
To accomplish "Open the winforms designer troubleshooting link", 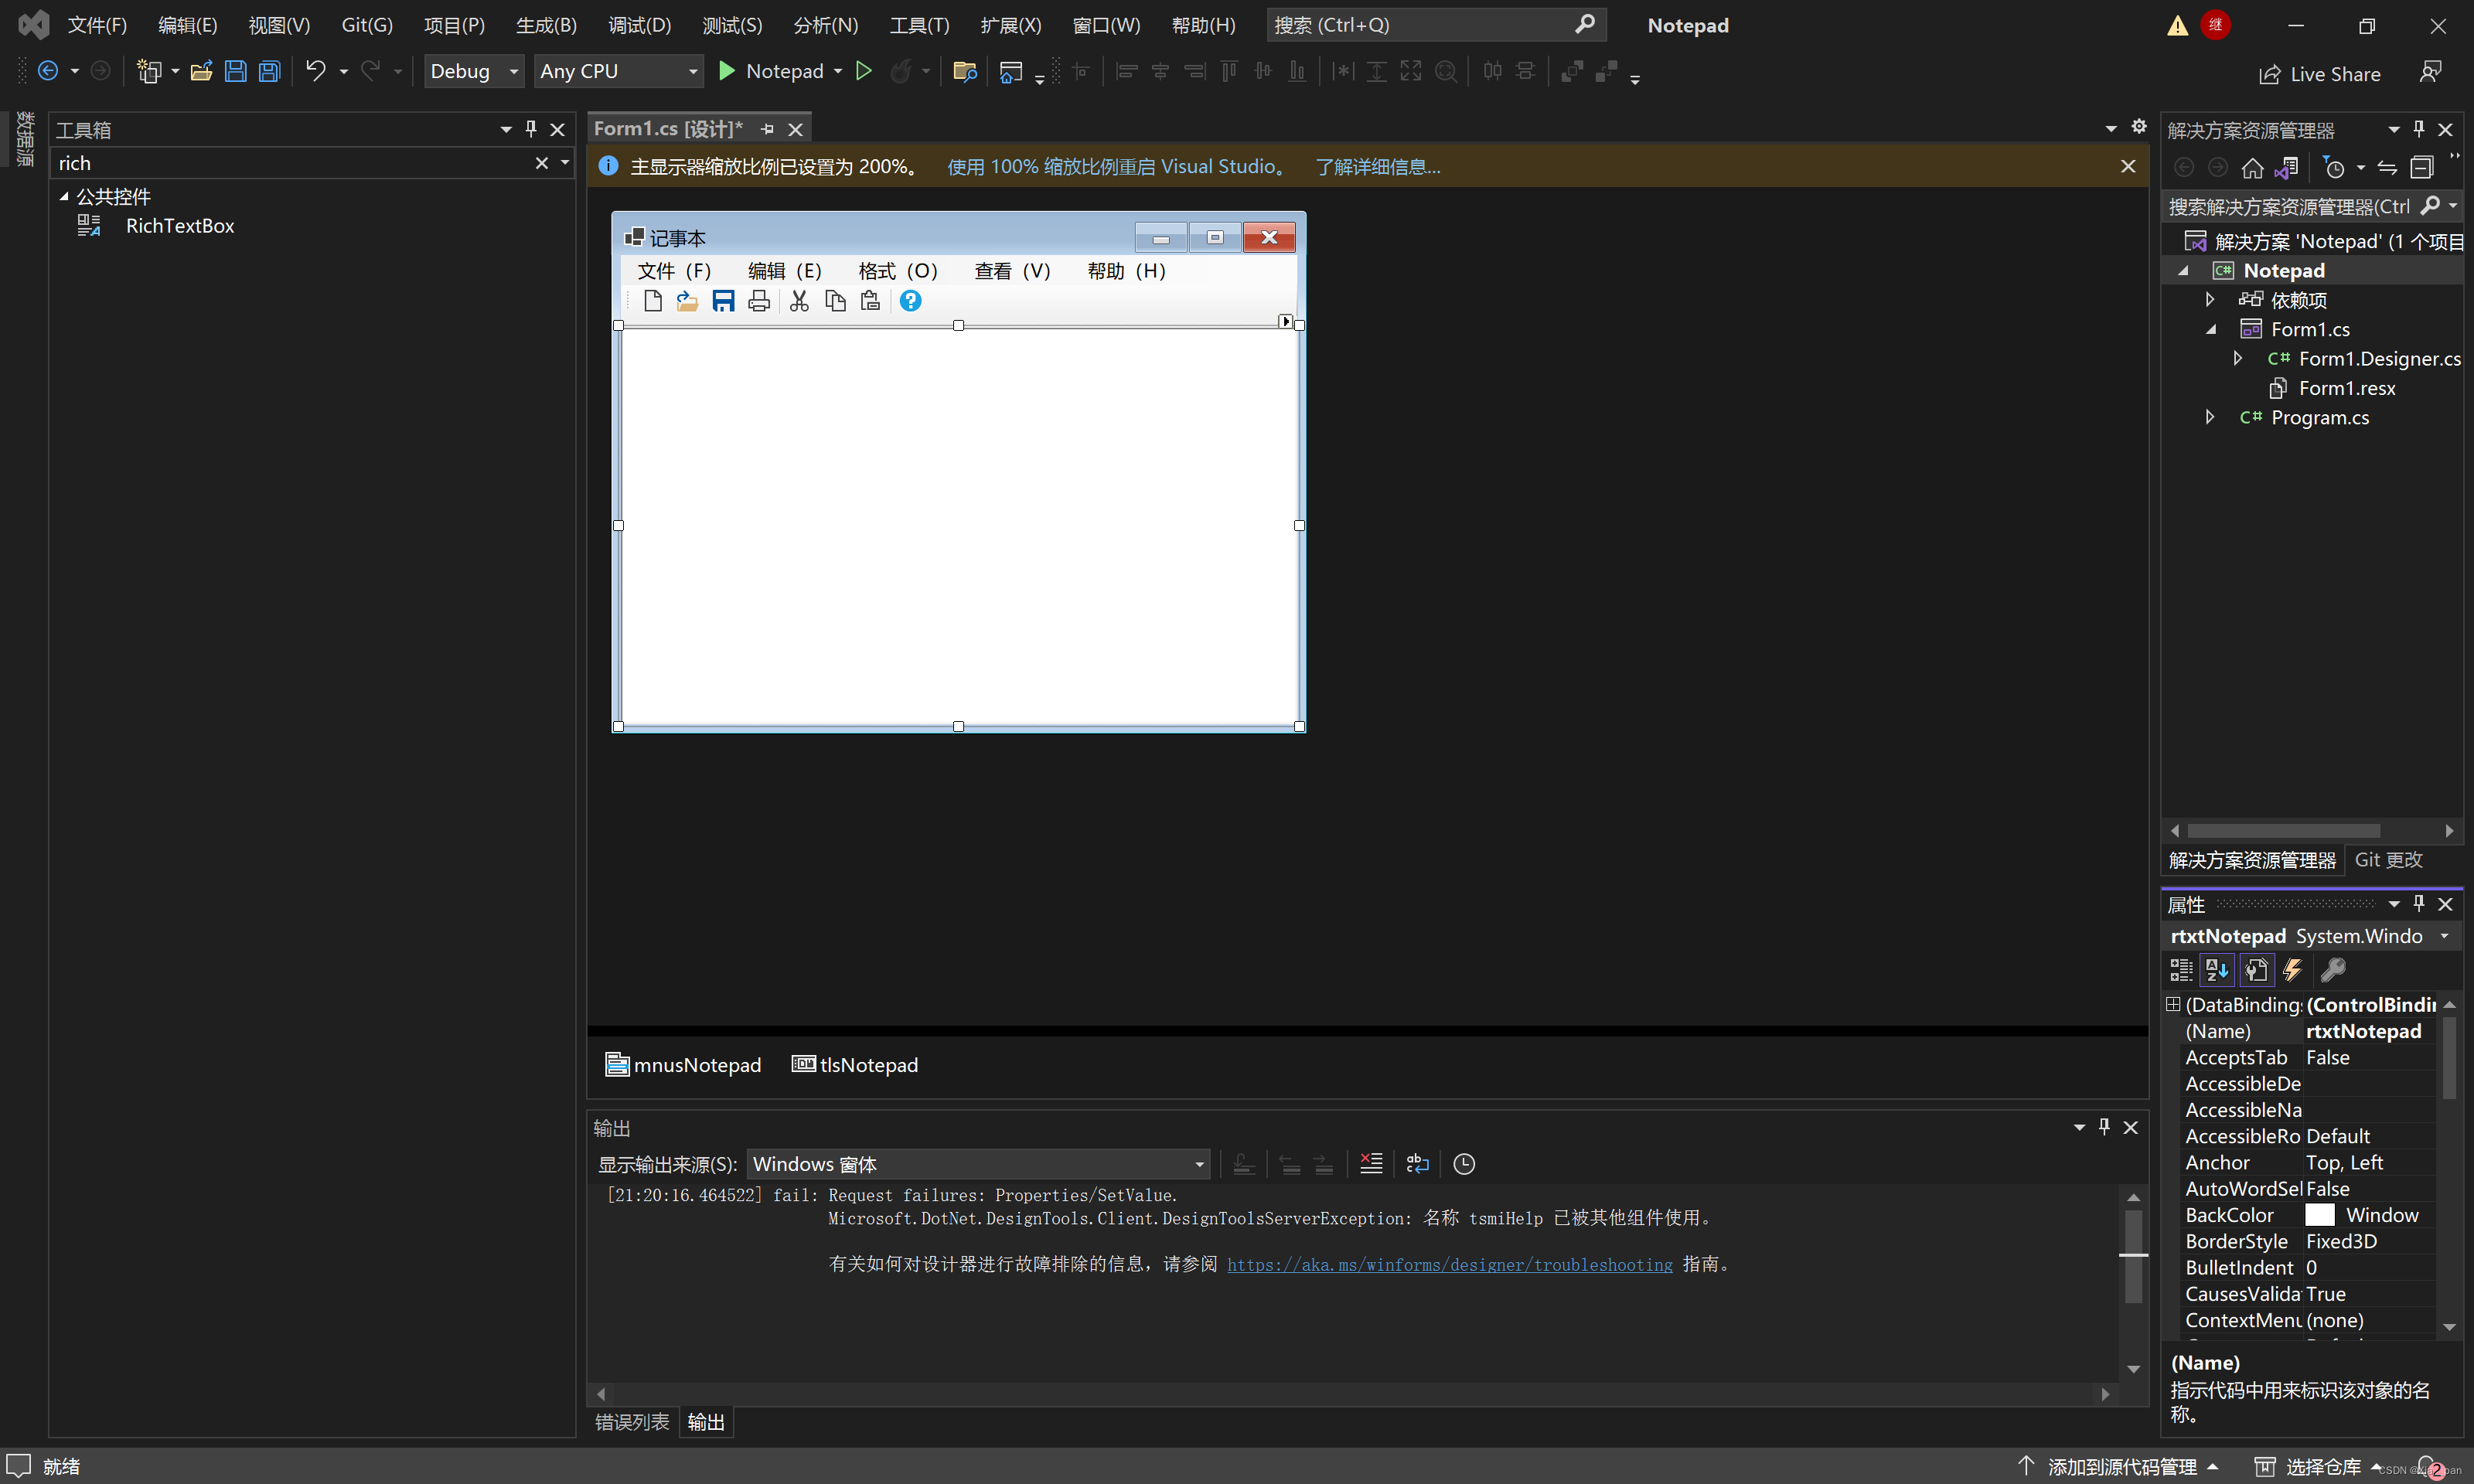I will coord(1449,1265).
